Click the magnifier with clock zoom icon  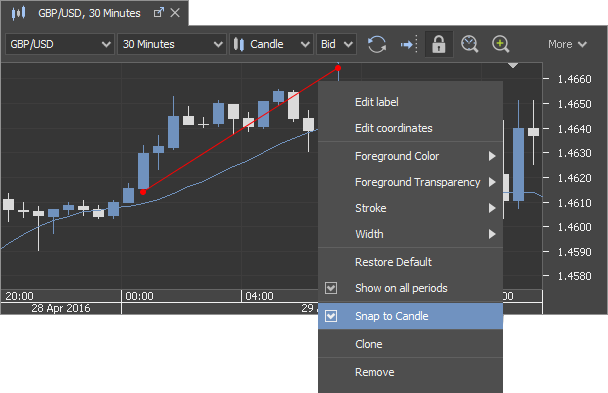(x=469, y=44)
